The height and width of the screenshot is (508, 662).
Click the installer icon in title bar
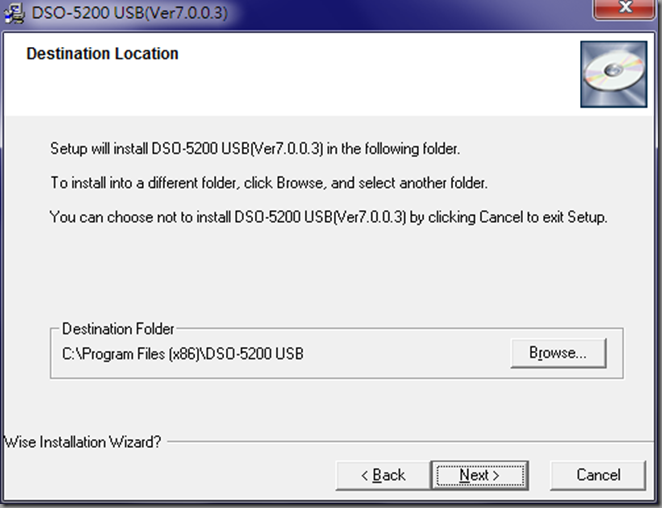14,13
